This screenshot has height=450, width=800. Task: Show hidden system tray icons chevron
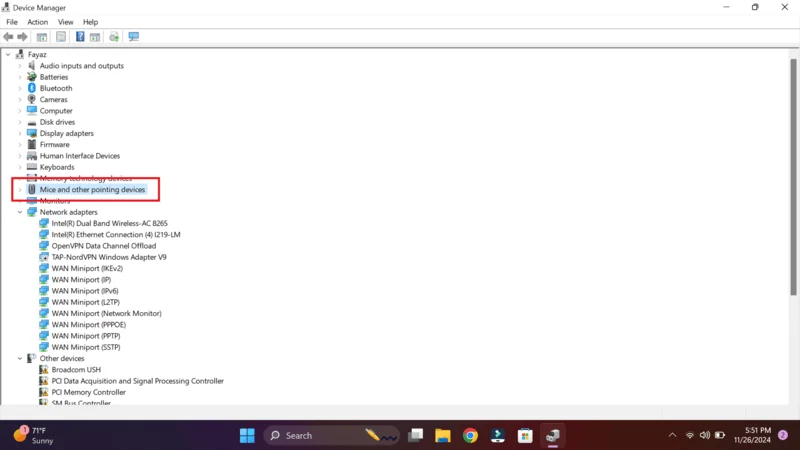[672, 435]
